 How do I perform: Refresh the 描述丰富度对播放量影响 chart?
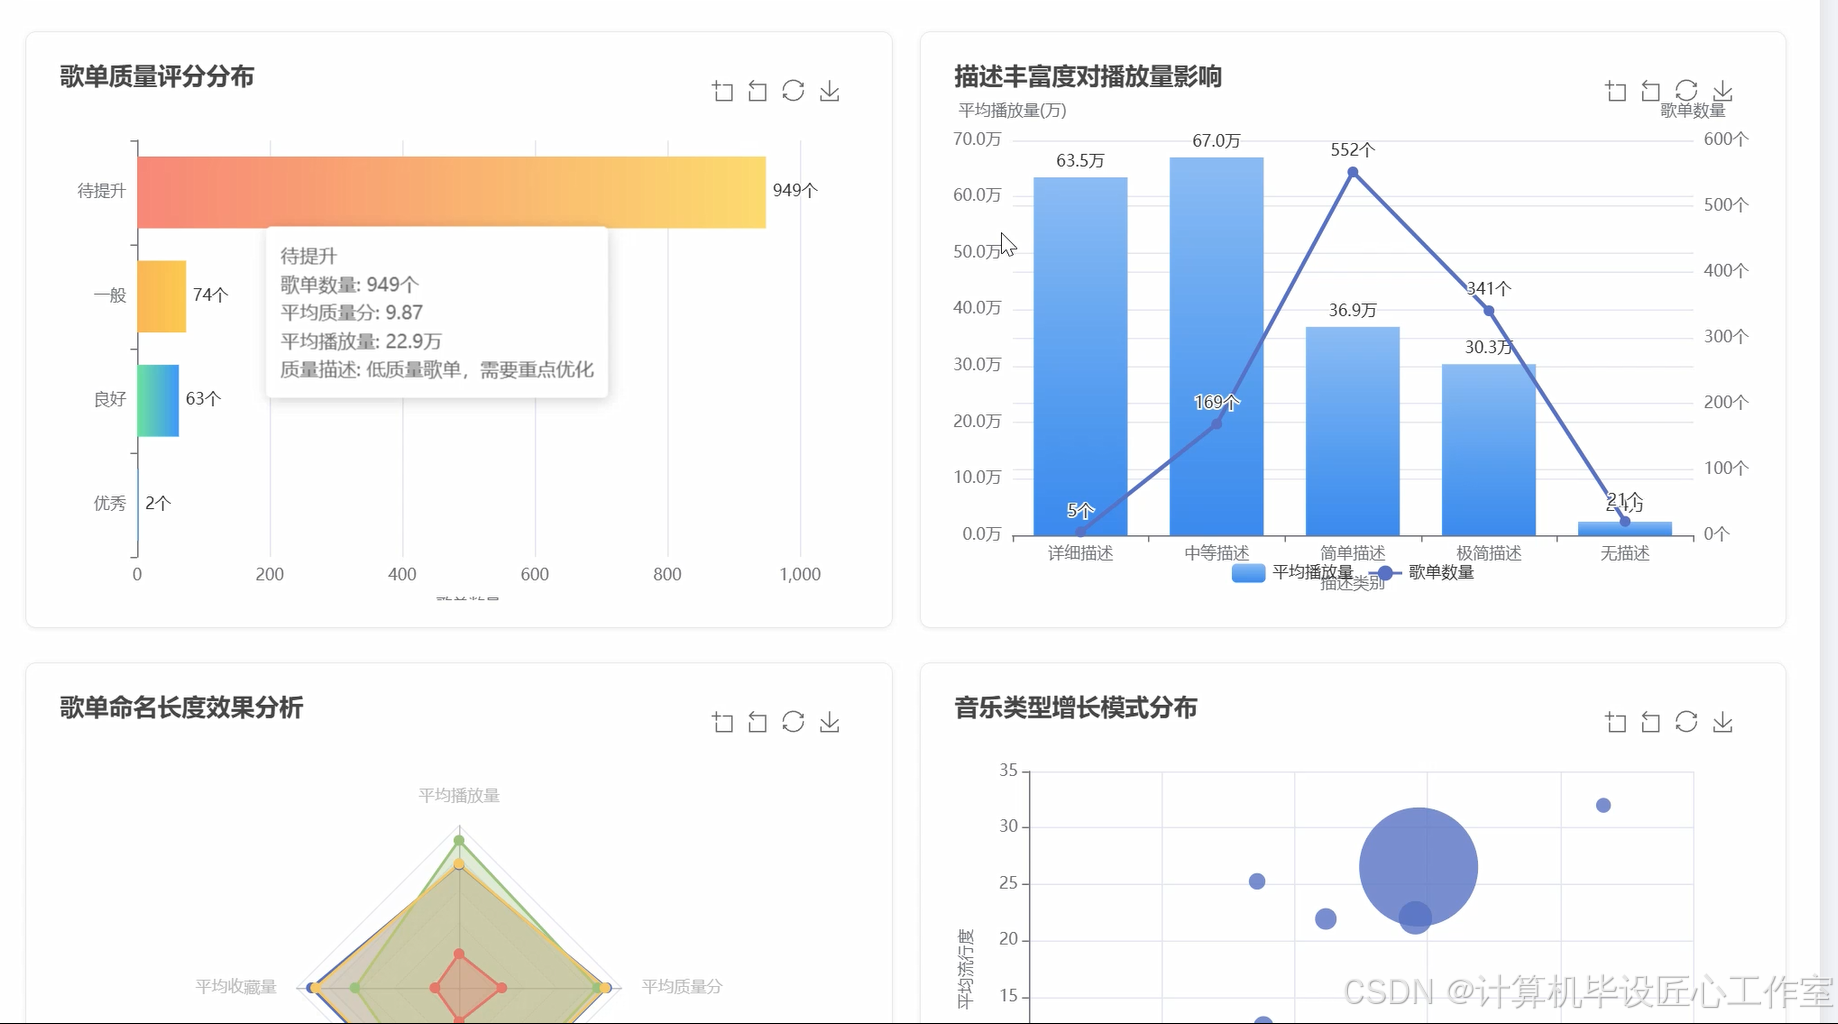(1686, 90)
